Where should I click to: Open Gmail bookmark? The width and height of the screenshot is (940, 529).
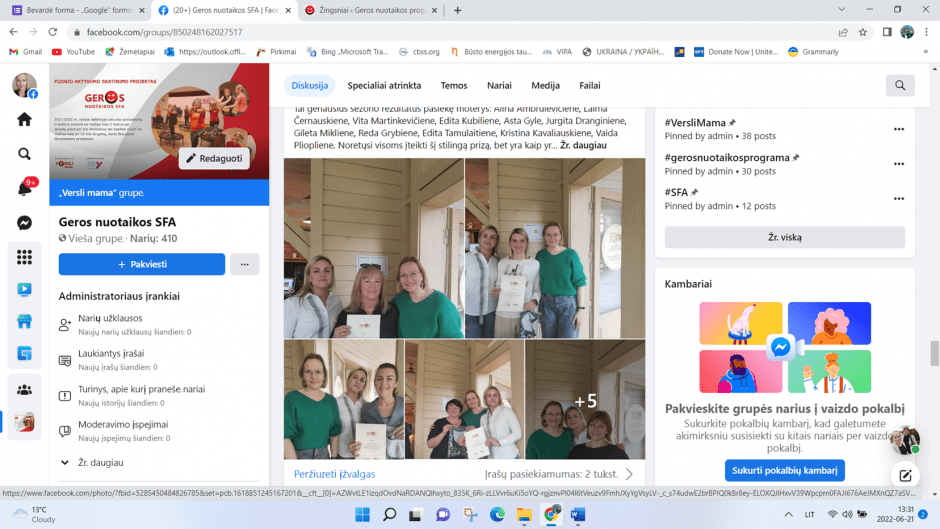[26, 52]
